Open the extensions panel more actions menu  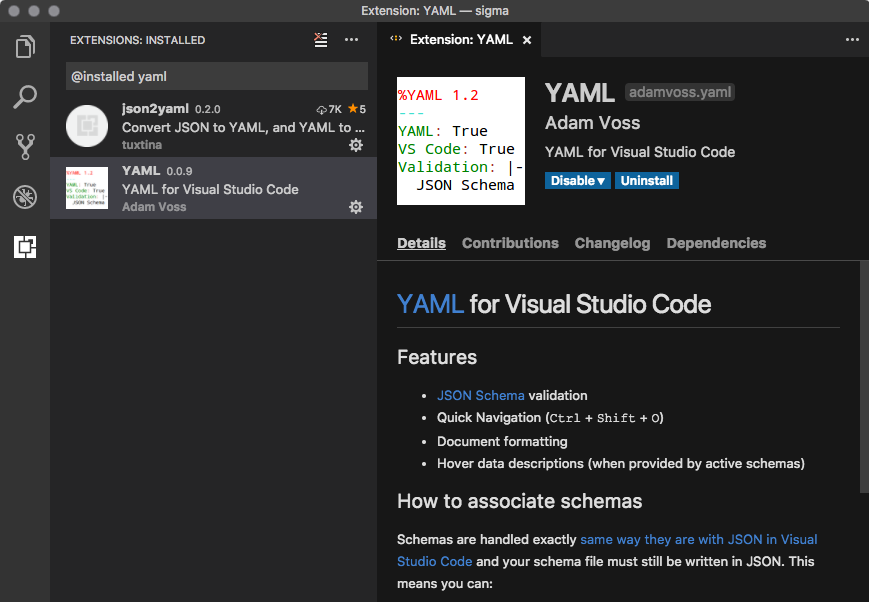point(351,40)
